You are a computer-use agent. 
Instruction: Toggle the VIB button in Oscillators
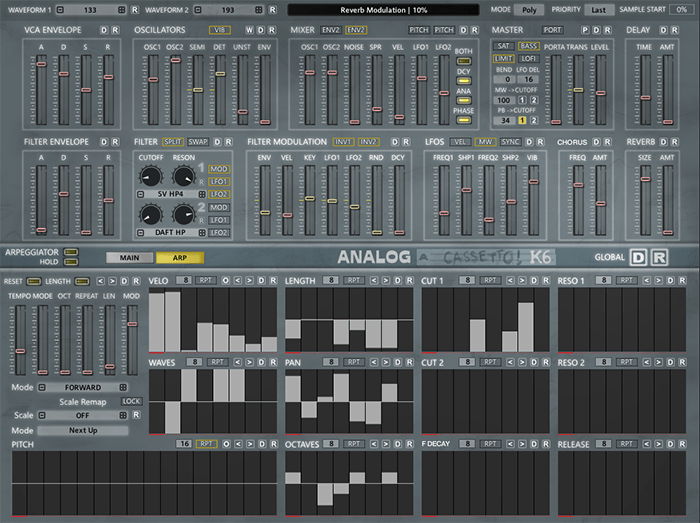(220, 30)
